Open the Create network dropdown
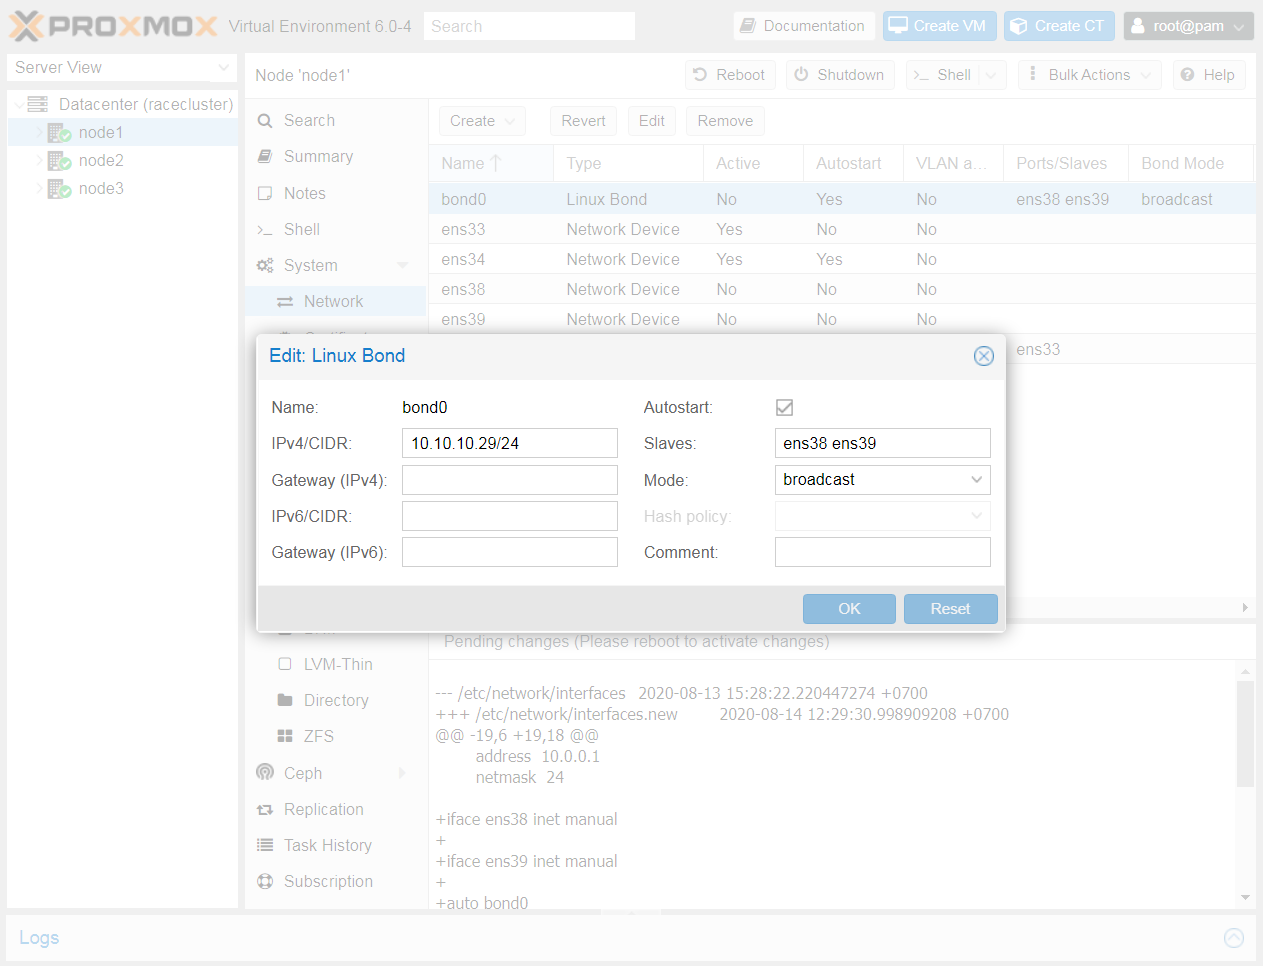Image resolution: width=1263 pixels, height=966 pixels. pyautogui.click(x=482, y=121)
